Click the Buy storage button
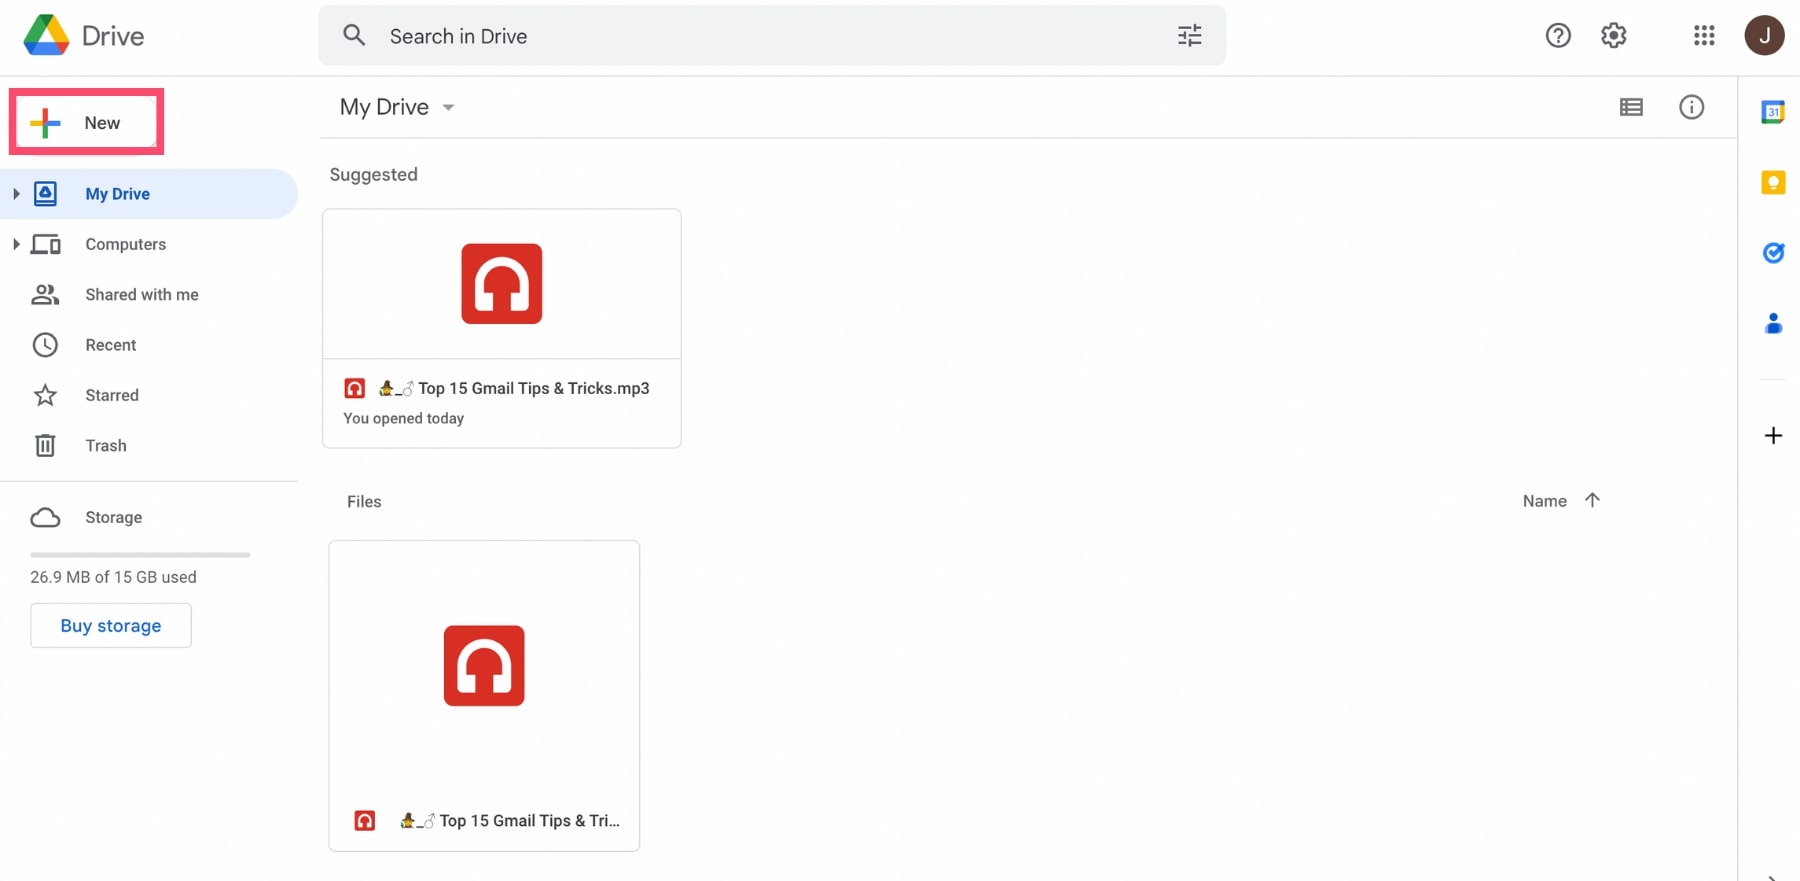 point(110,626)
